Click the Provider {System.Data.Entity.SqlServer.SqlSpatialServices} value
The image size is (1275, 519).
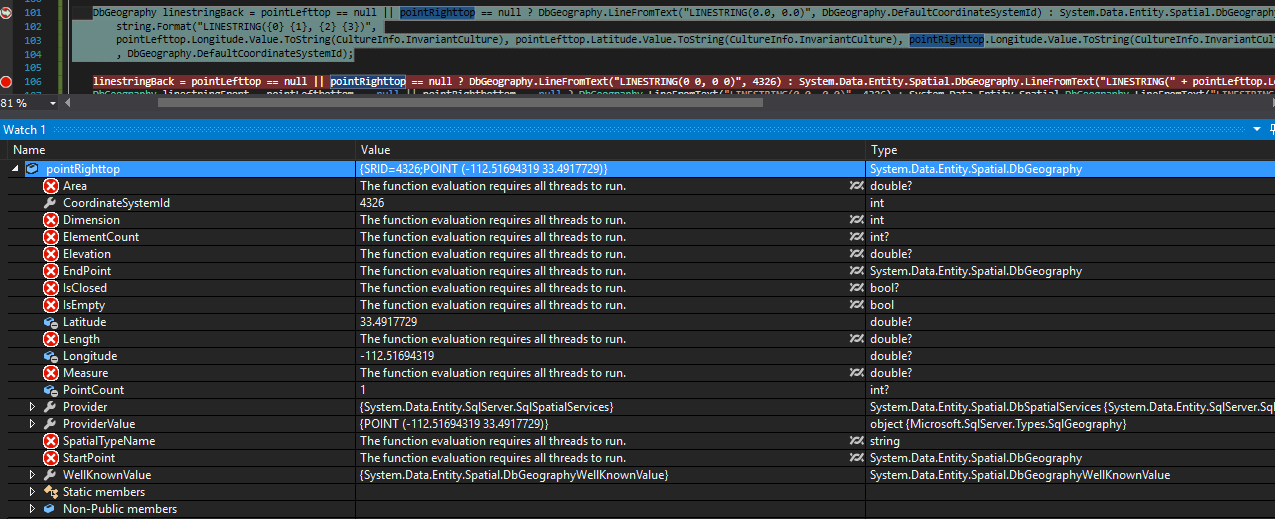coord(486,407)
